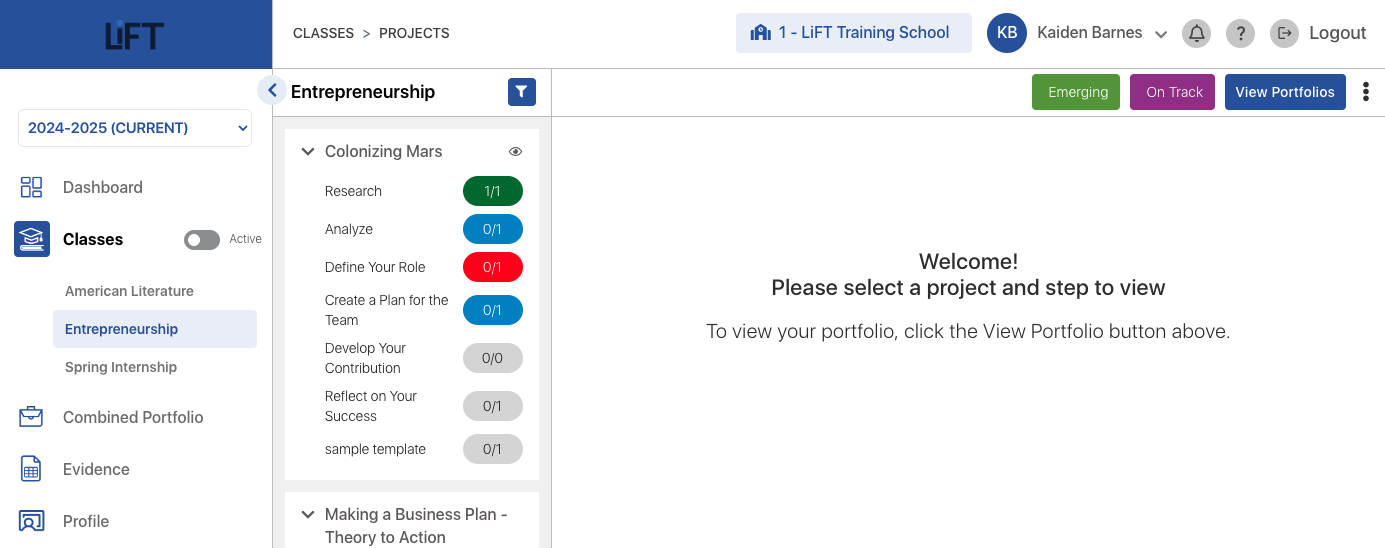The height and width of the screenshot is (548, 1385).
Task: Click the help question mark icon
Action: click(x=1240, y=33)
